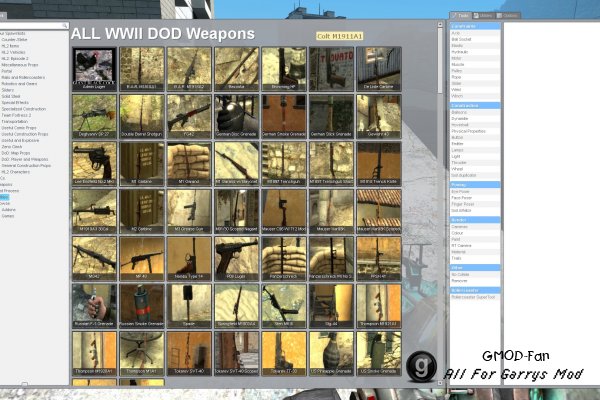Screen dimensions: 600x400
Task: Select the German Smoke Grenade icon
Action: [x=284, y=116]
